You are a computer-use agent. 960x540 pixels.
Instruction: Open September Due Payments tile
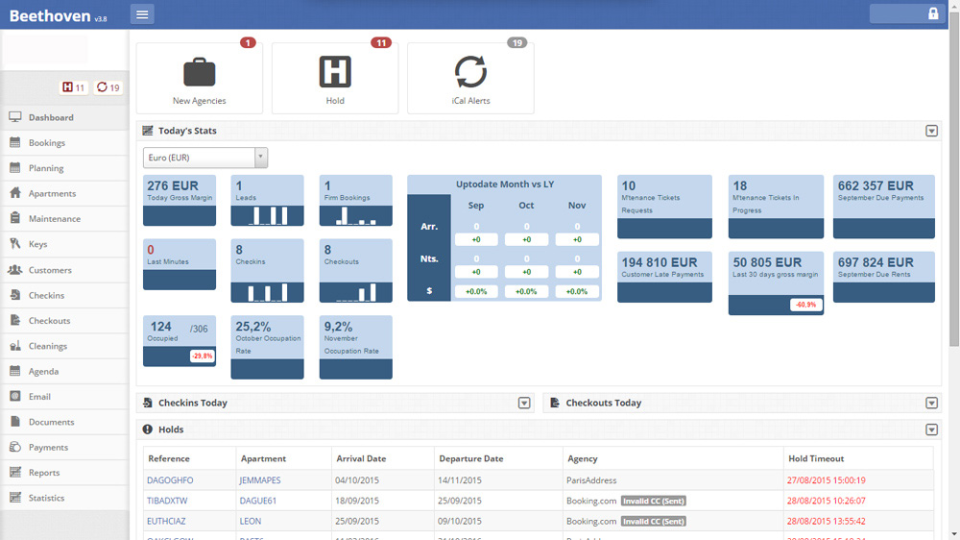pos(883,206)
